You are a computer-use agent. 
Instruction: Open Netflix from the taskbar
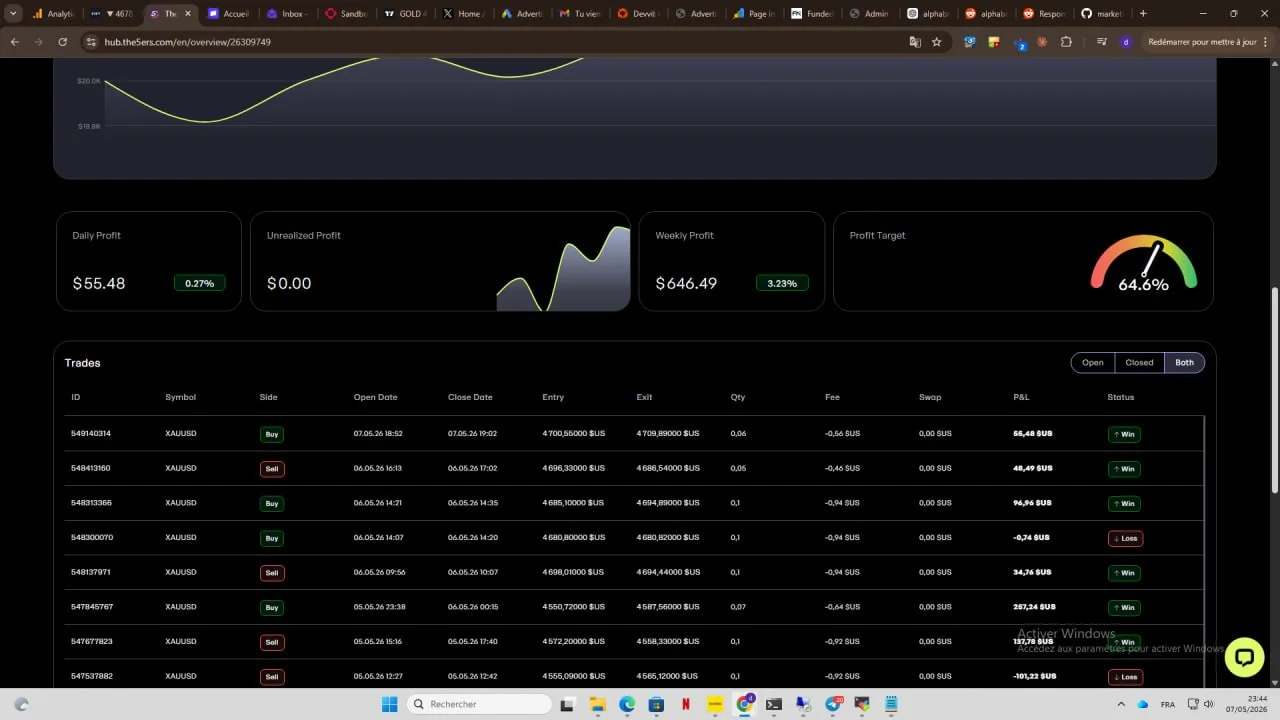(x=685, y=704)
